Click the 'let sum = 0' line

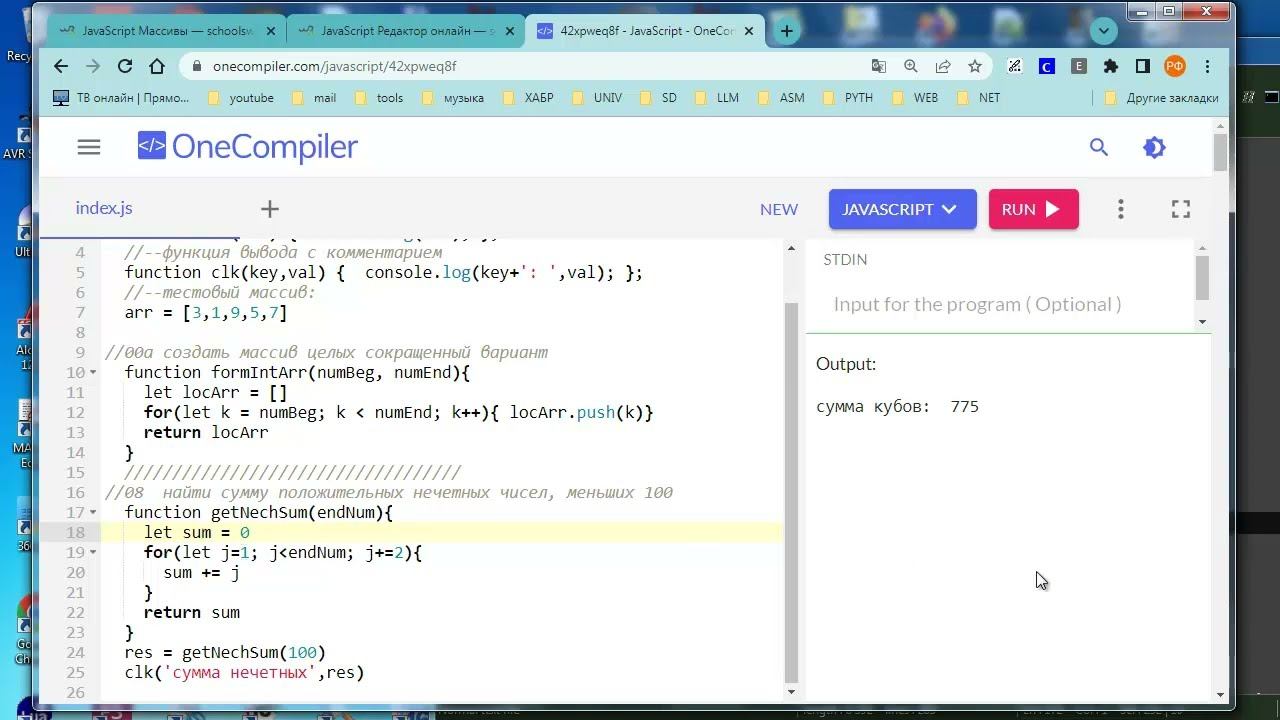pyautogui.click(x=197, y=533)
